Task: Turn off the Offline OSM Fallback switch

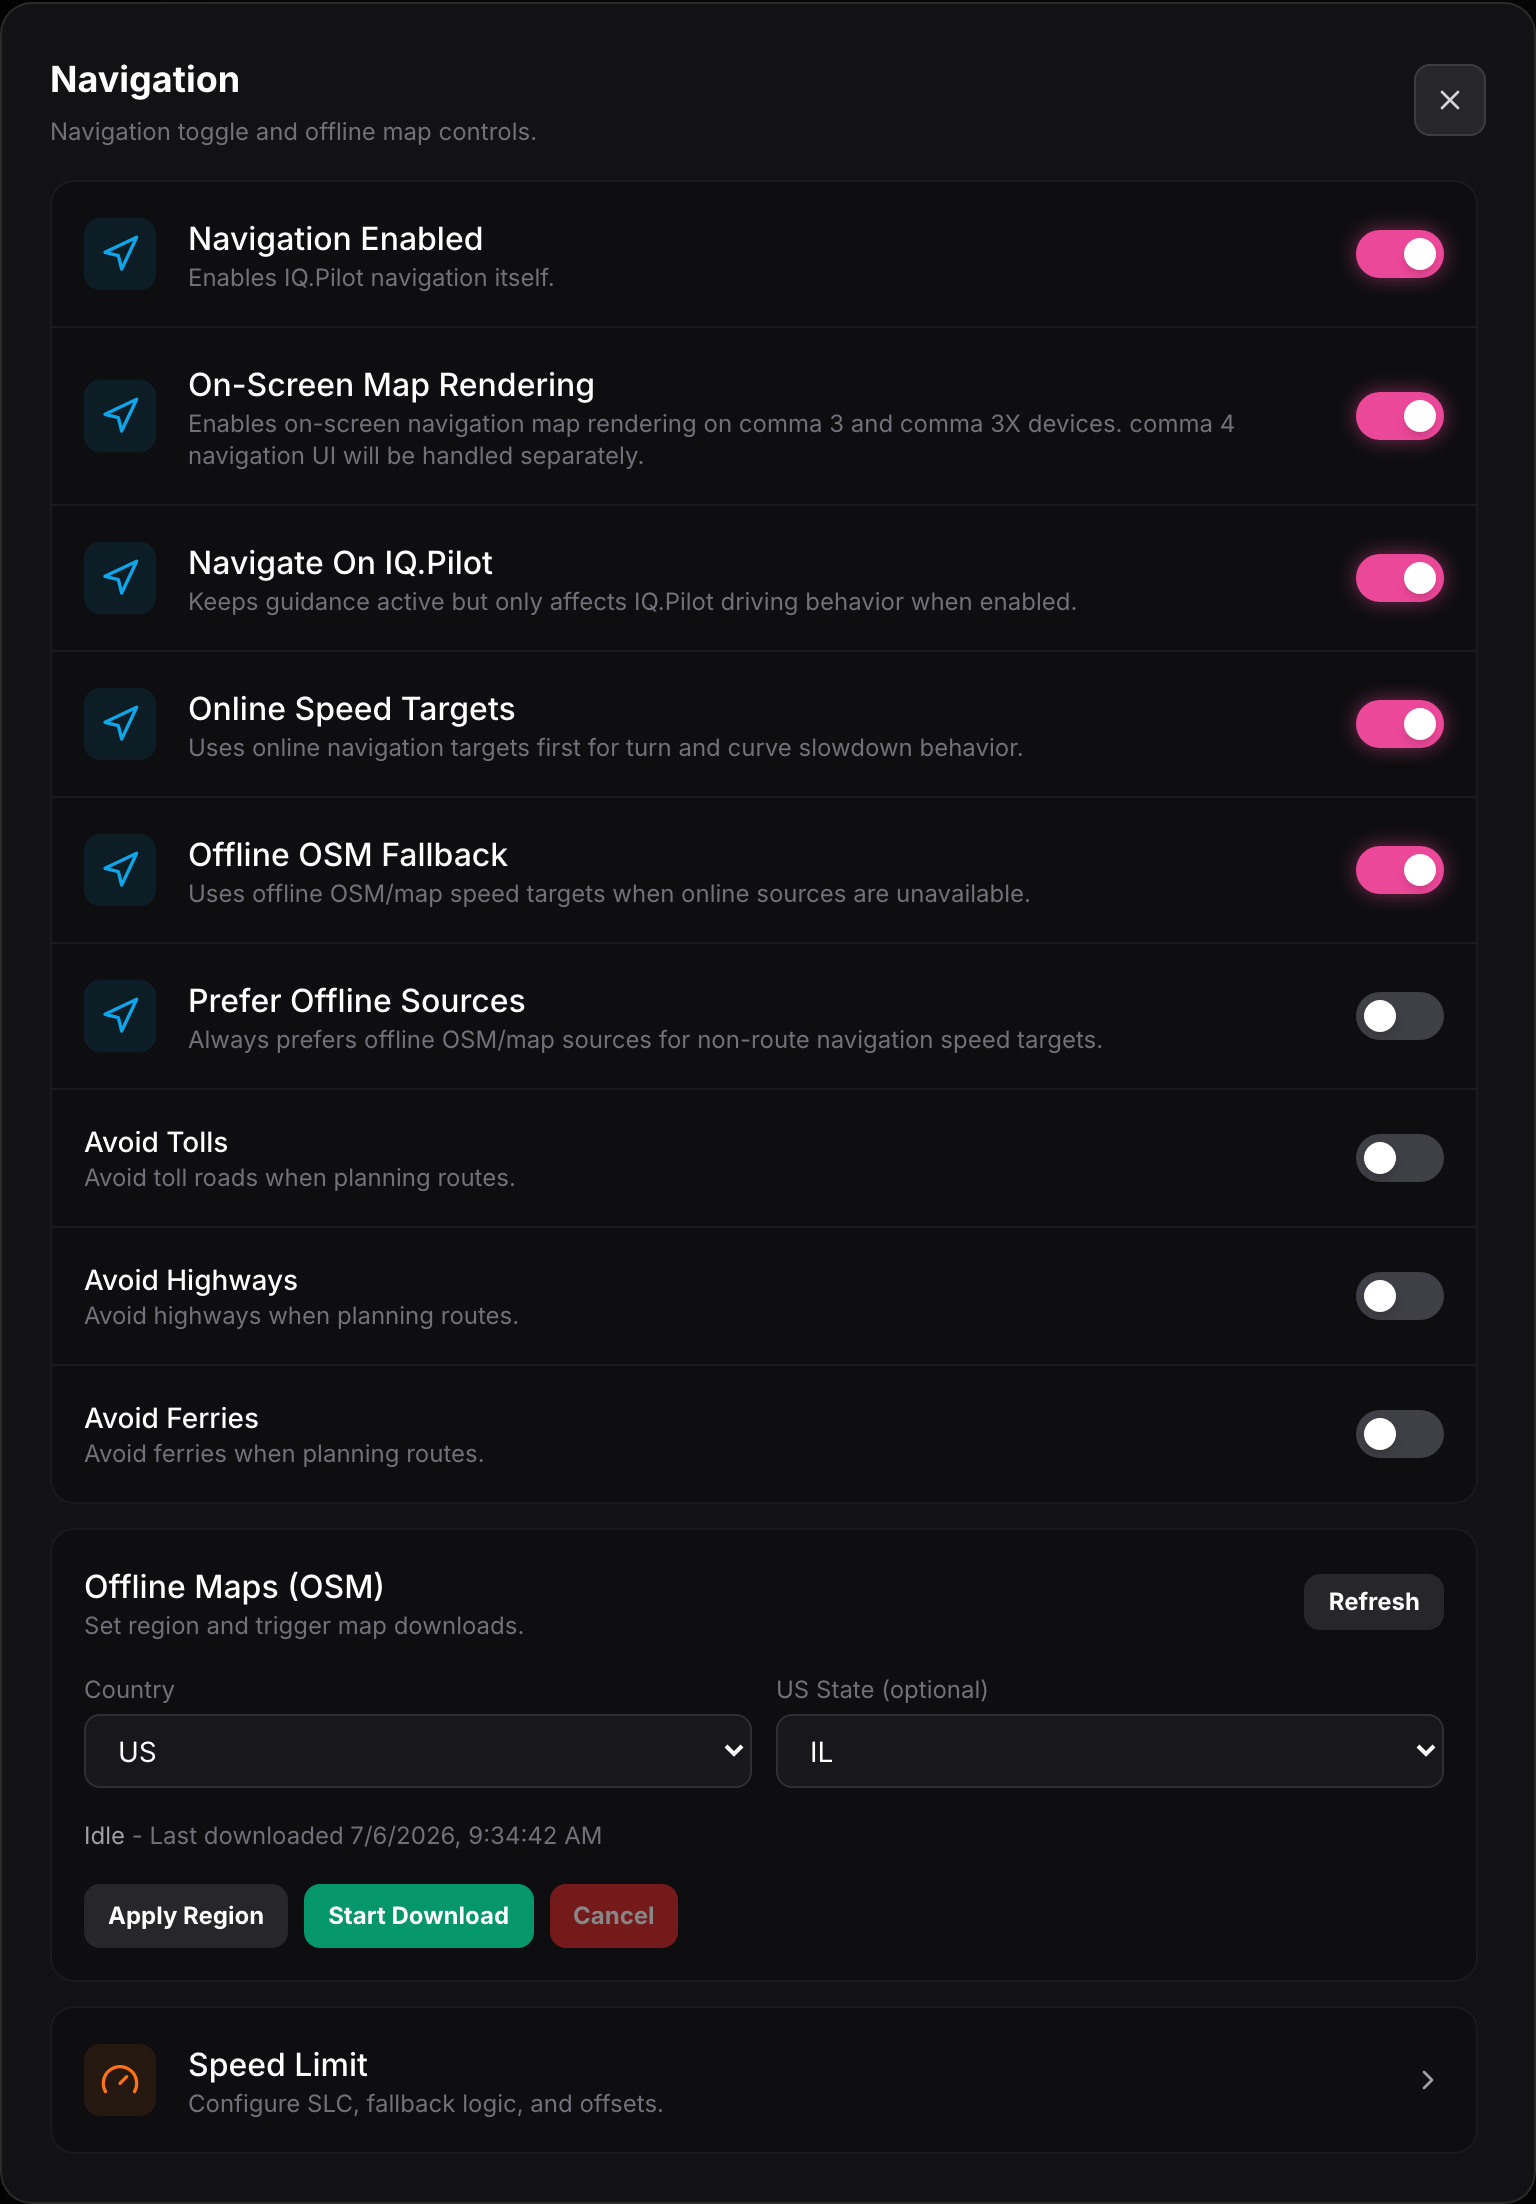Action: [x=1399, y=870]
